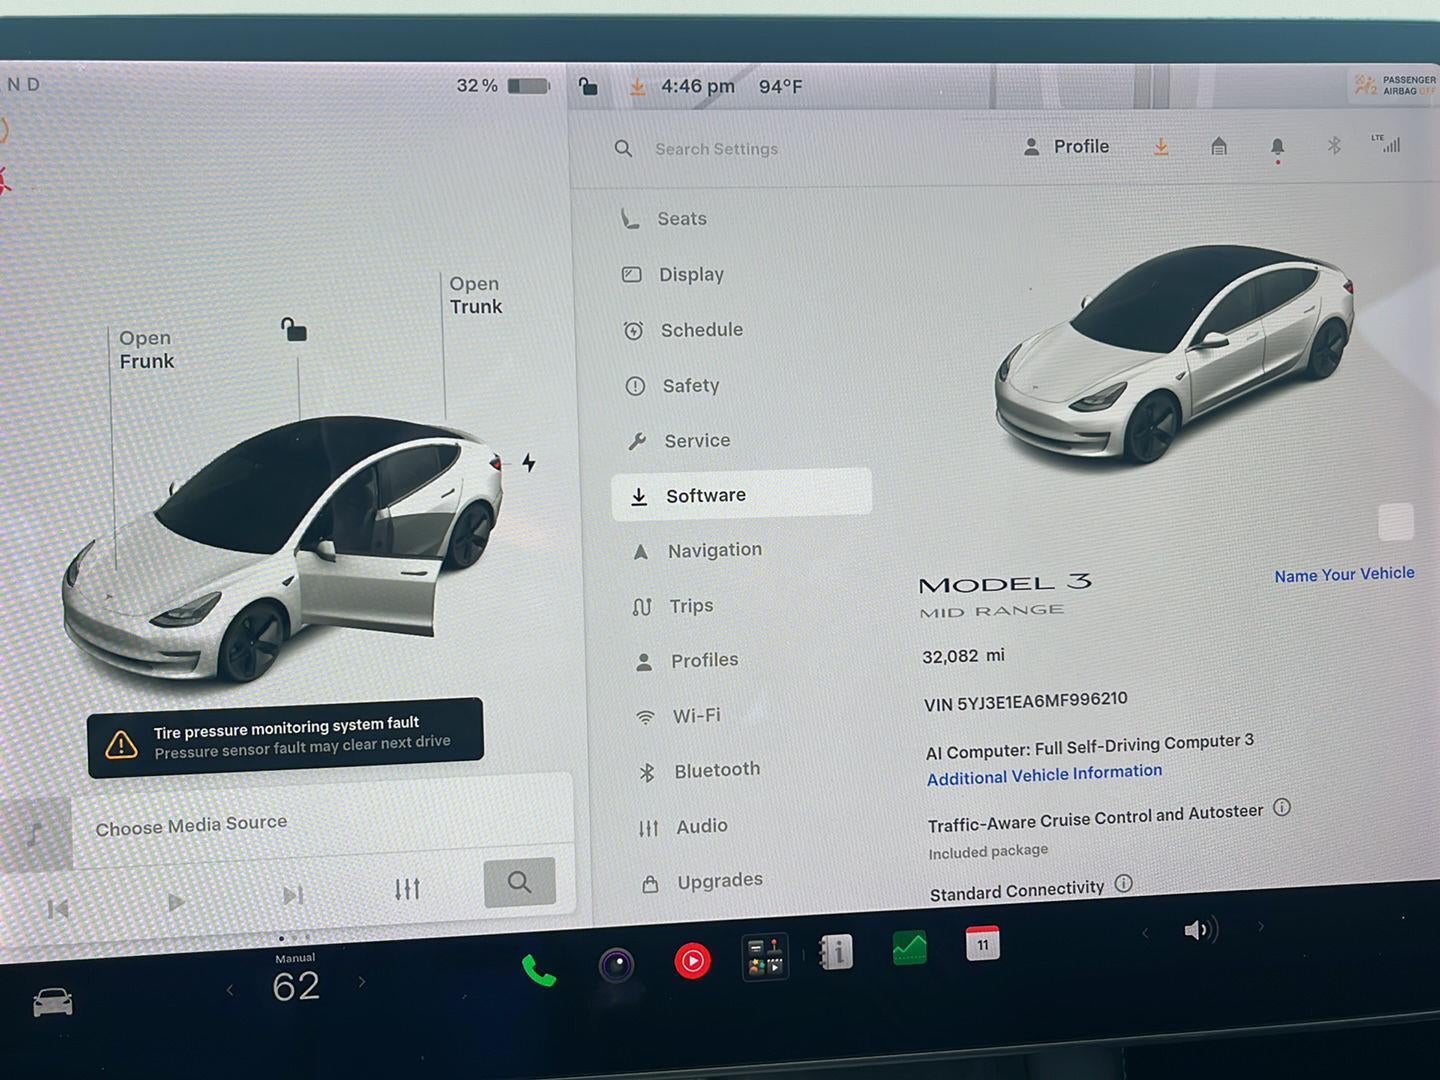The height and width of the screenshot is (1080, 1440).
Task: Click the Search Settings field
Action: point(715,149)
